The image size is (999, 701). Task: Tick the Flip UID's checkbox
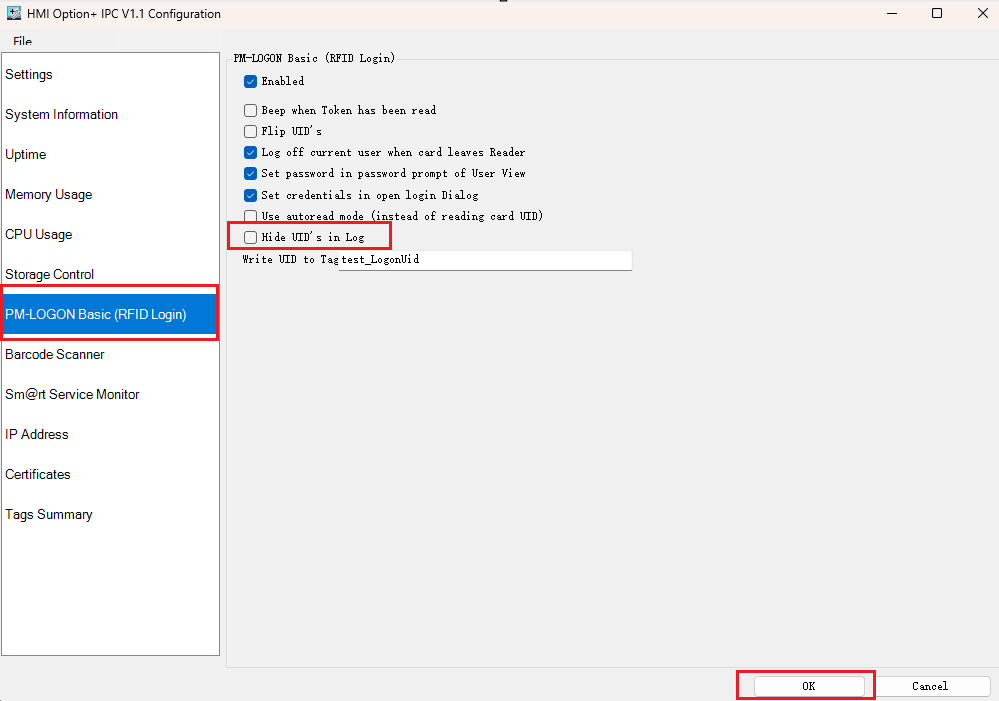(x=251, y=131)
